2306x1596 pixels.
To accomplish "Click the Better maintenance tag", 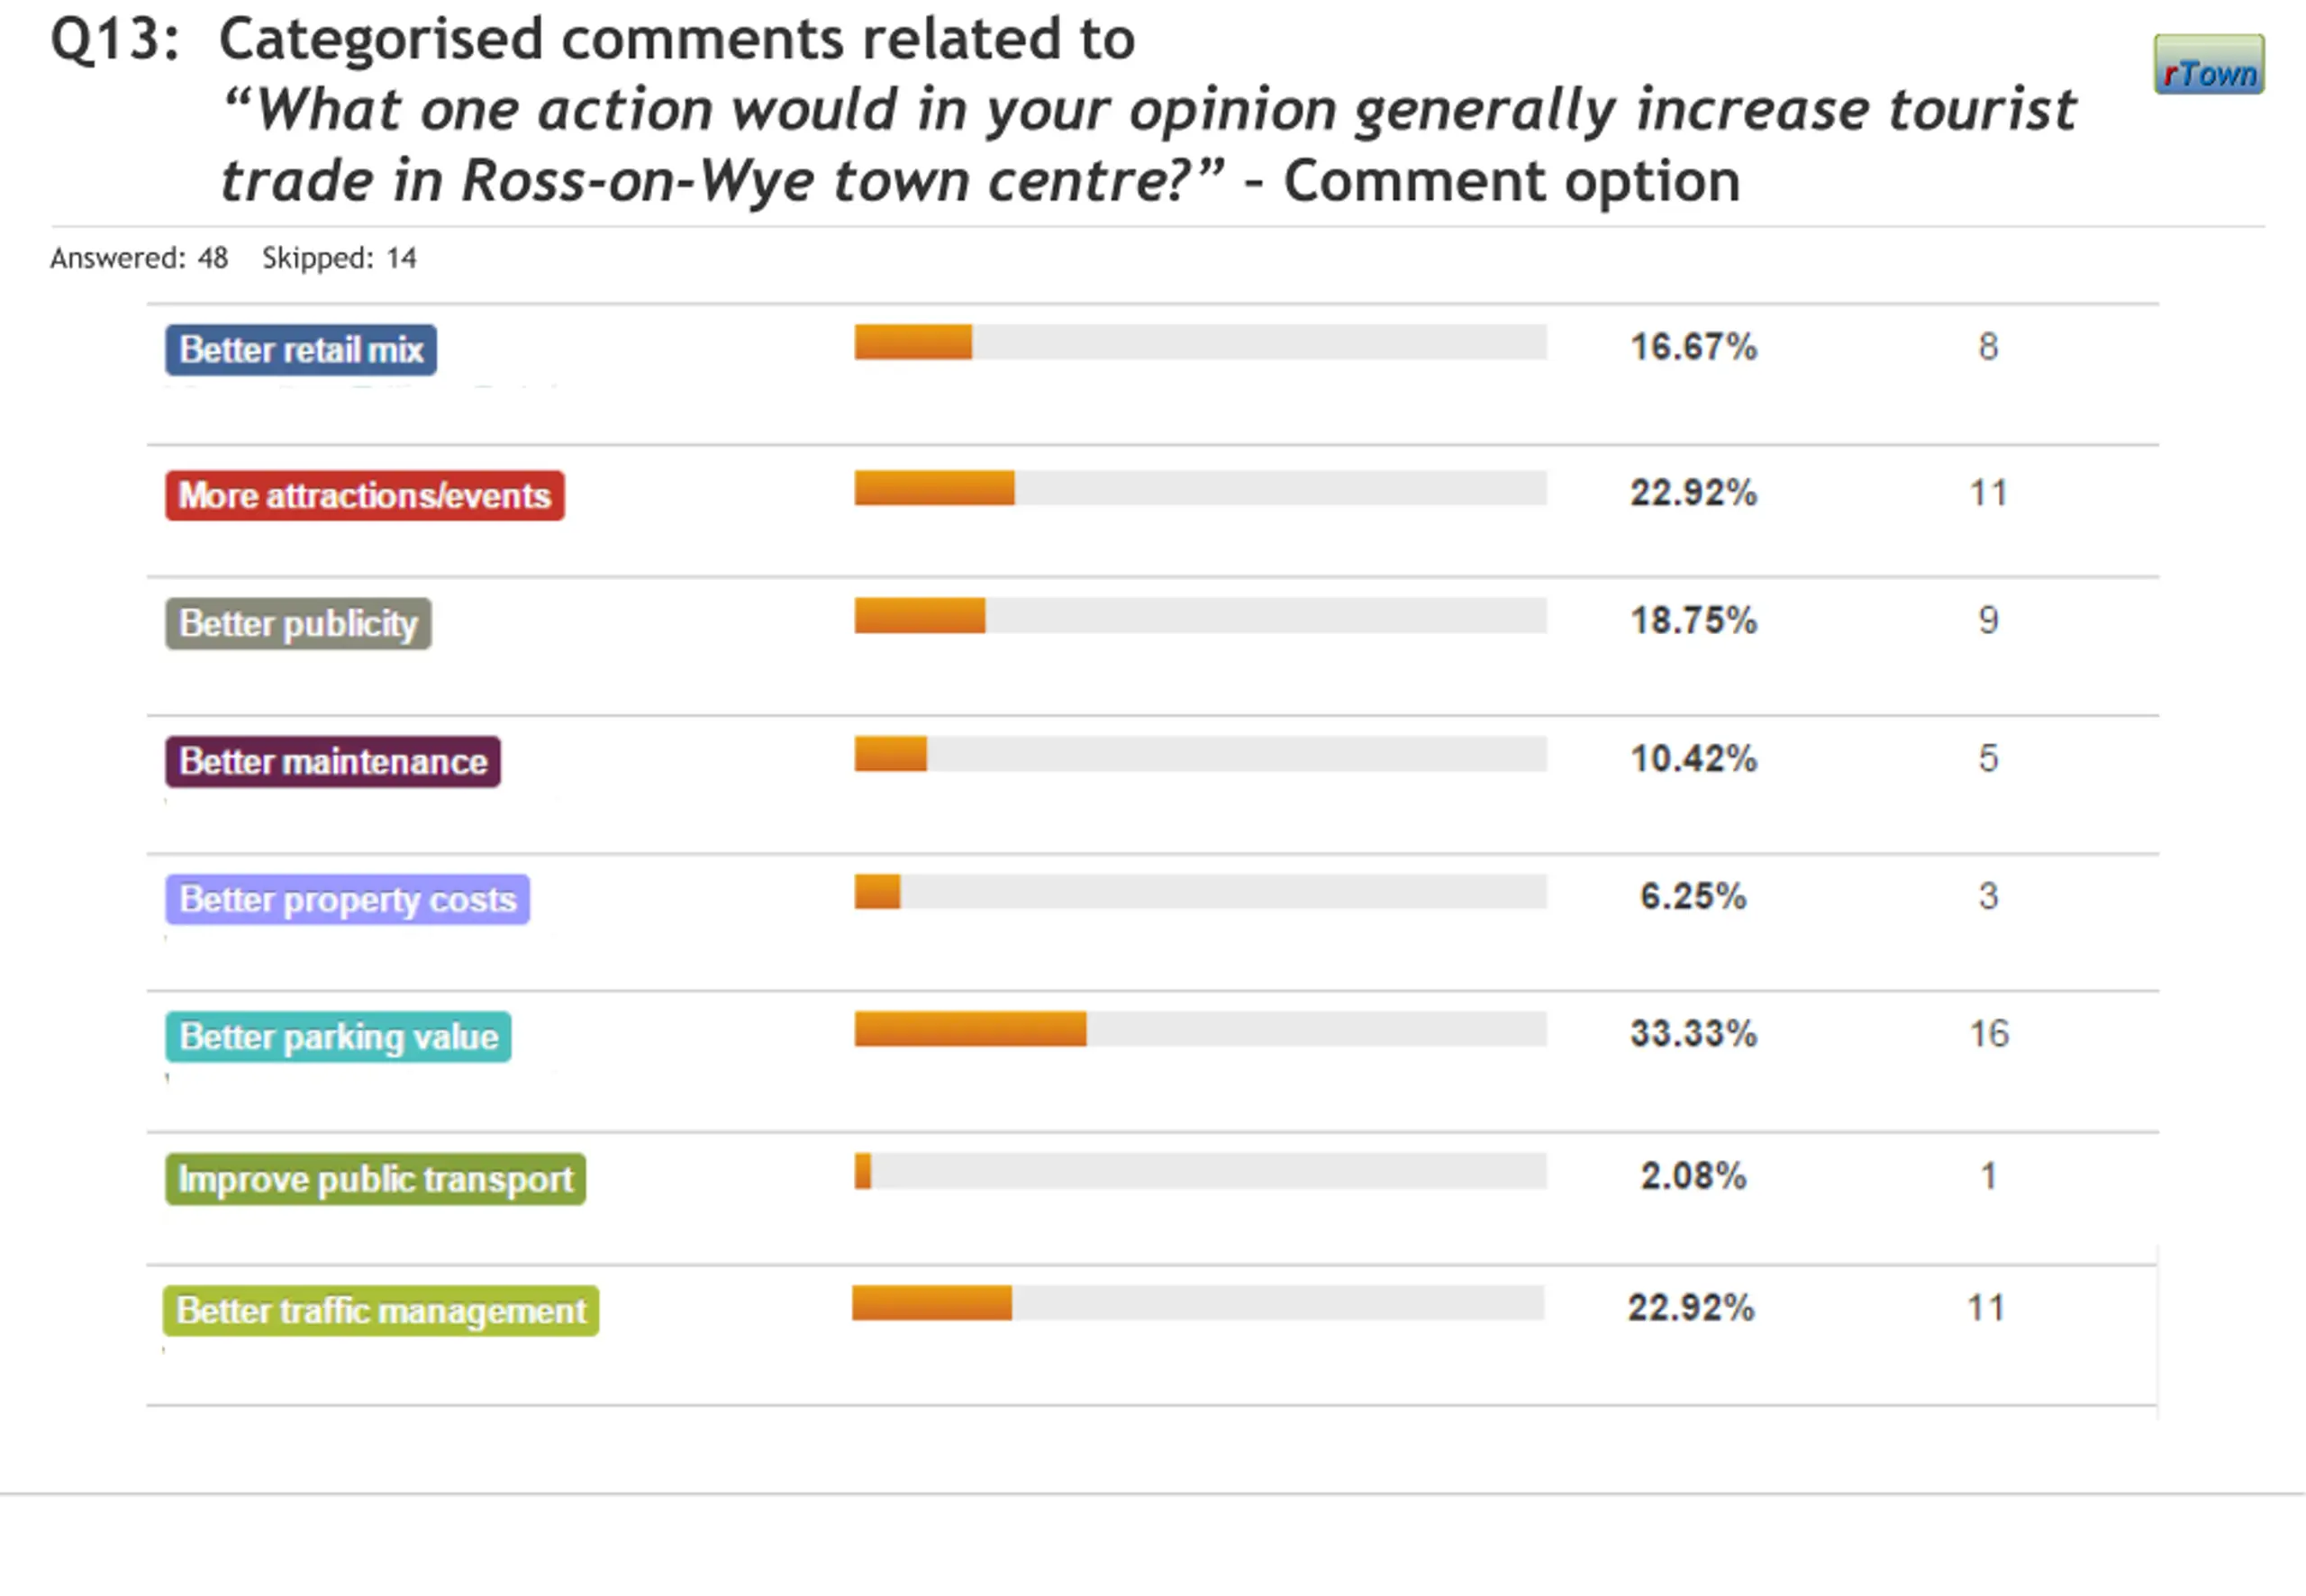I will pos(333,762).
